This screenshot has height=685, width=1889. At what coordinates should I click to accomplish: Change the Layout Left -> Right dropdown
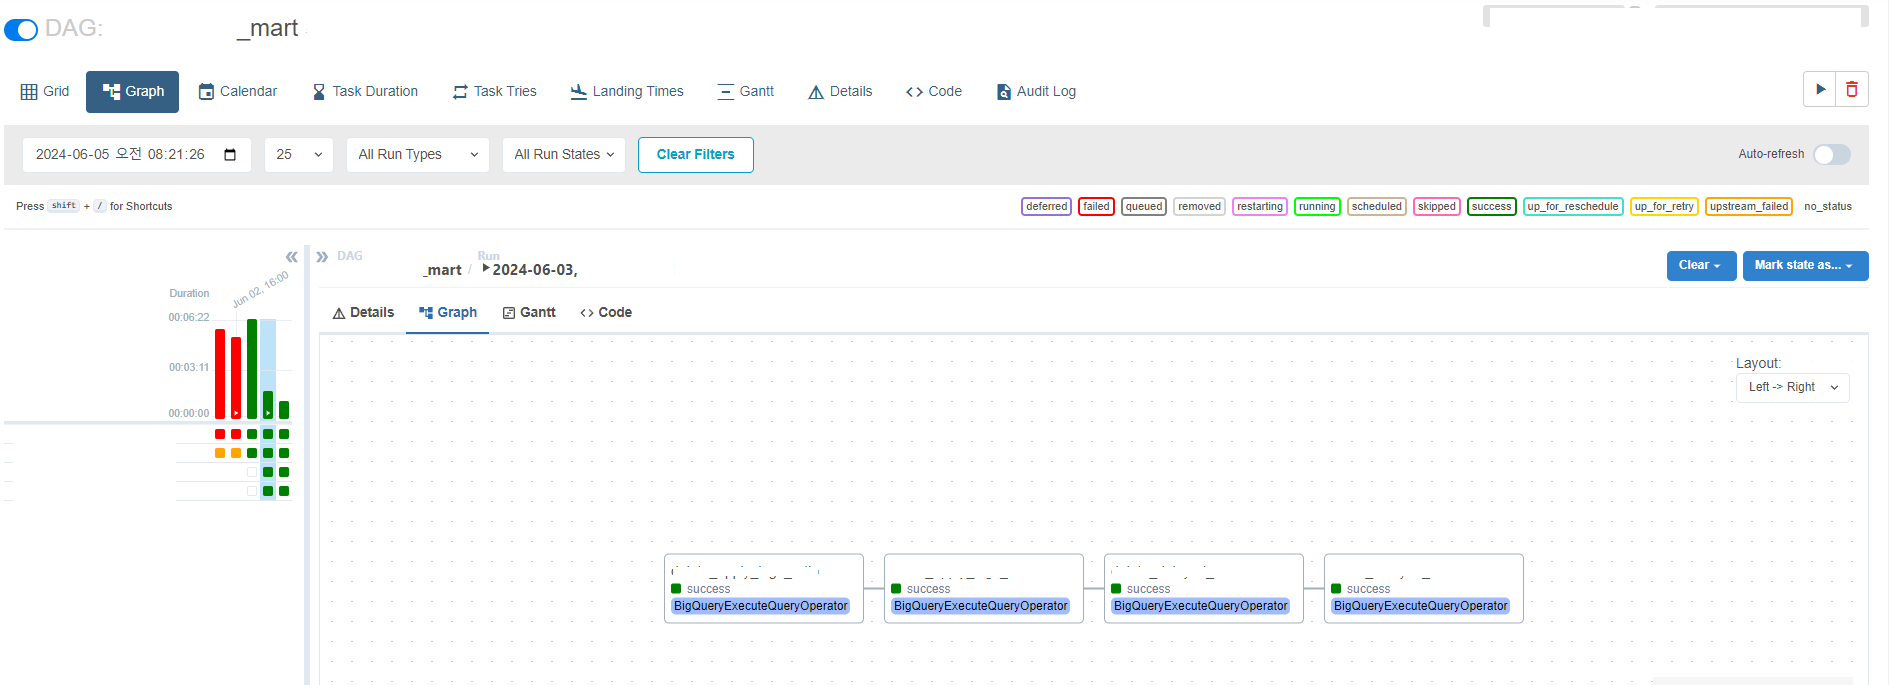click(1792, 387)
